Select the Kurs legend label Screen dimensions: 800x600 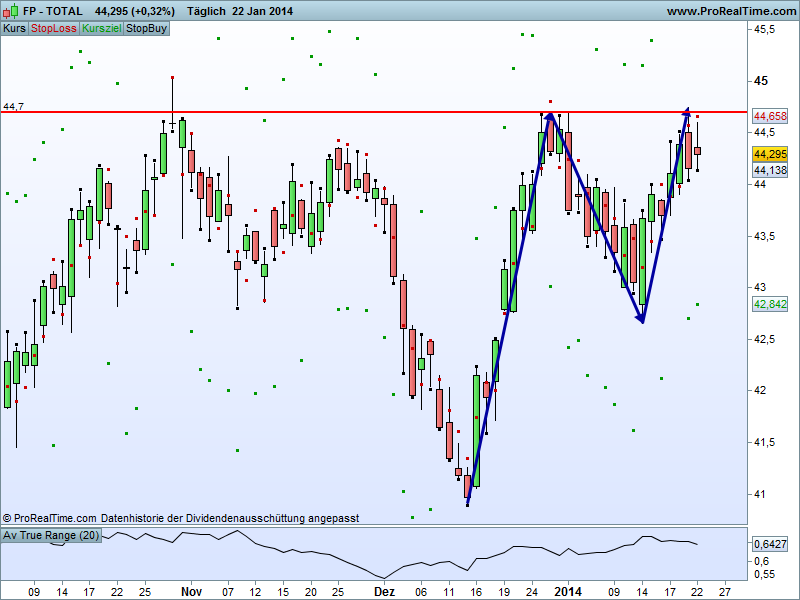tap(14, 28)
